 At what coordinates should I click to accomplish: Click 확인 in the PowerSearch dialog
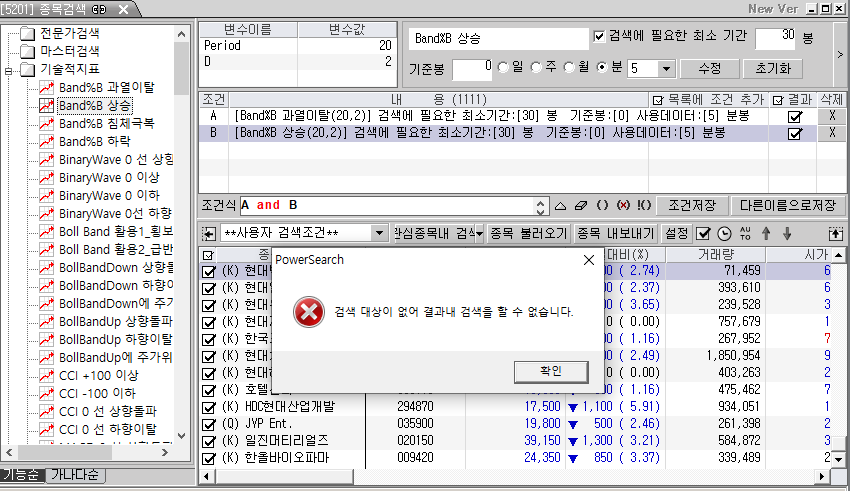551,371
